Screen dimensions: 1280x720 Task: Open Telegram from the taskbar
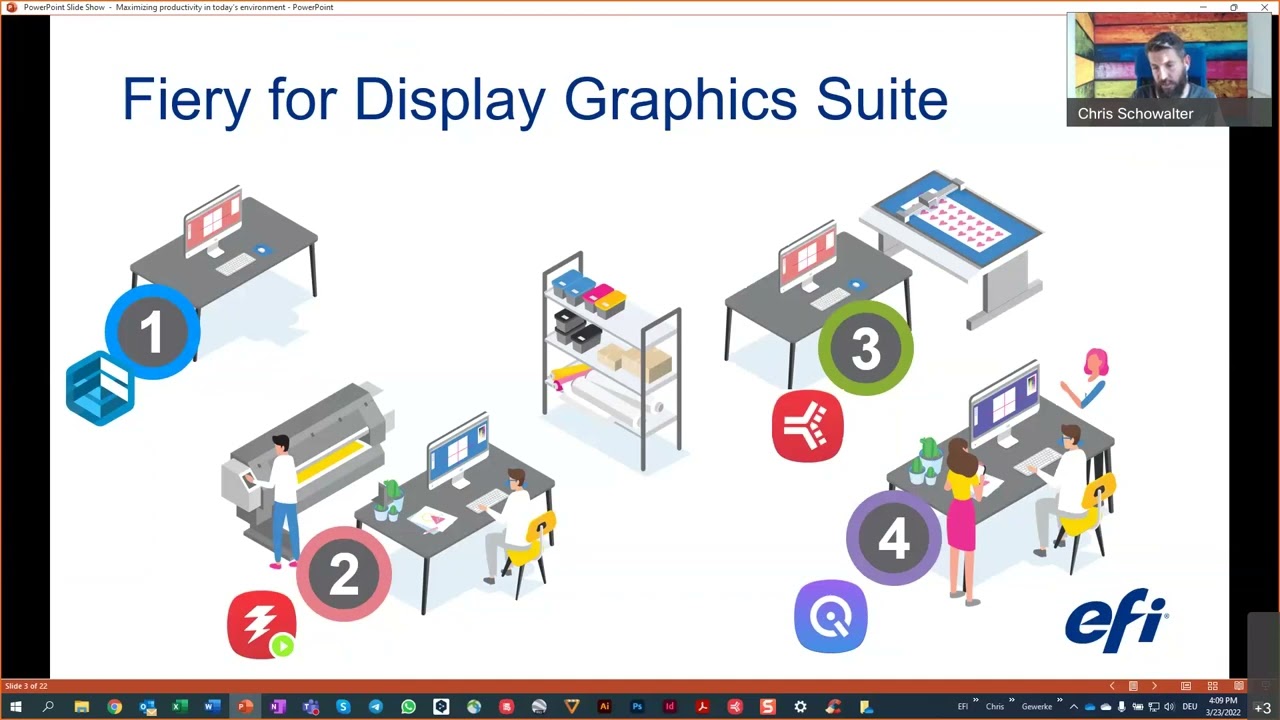point(375,707)
